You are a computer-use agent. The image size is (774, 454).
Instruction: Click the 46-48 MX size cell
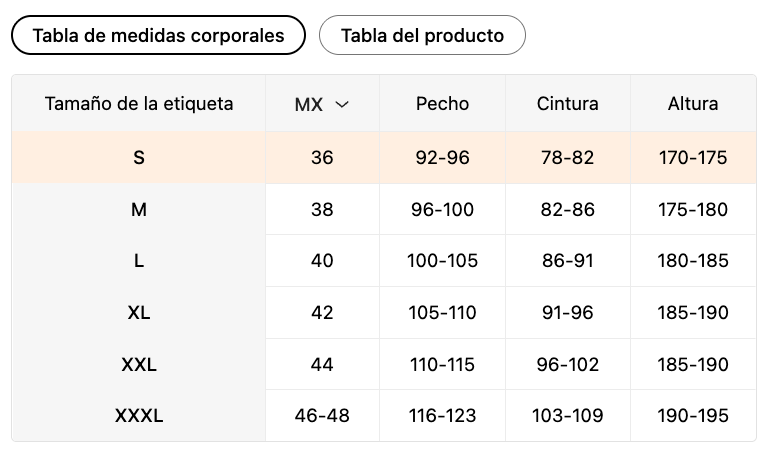[322, 416]
